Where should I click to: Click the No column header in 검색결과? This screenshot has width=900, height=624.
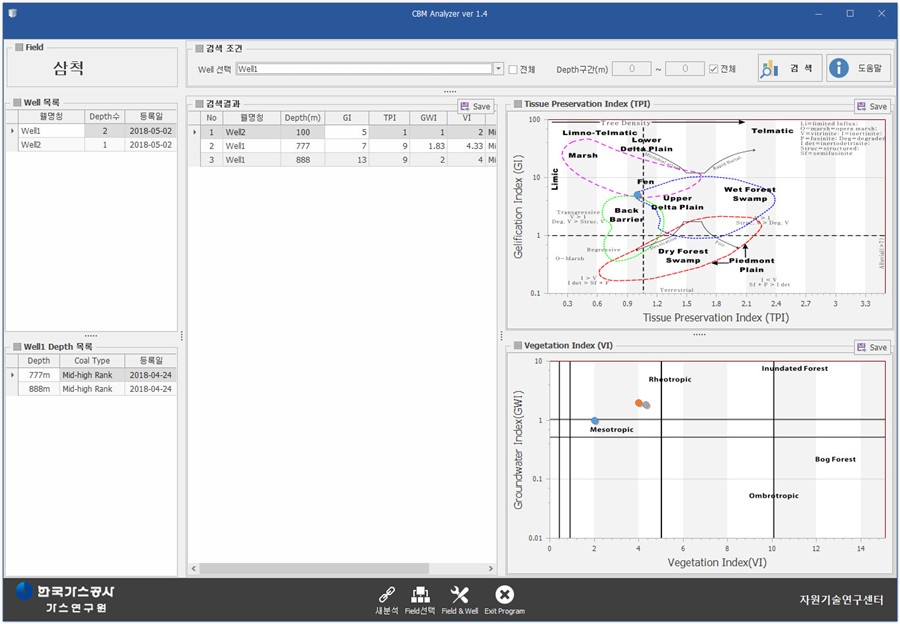click(x=211, y=118)
